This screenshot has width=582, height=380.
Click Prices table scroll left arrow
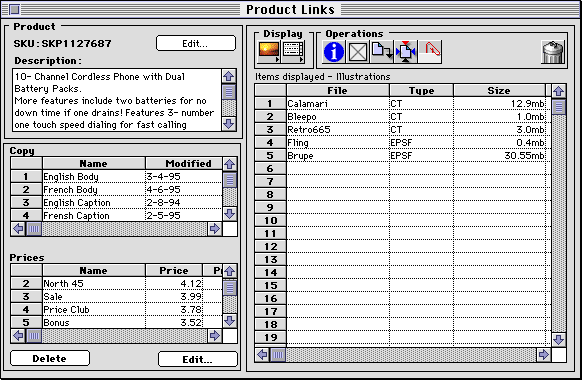[18, 336]
